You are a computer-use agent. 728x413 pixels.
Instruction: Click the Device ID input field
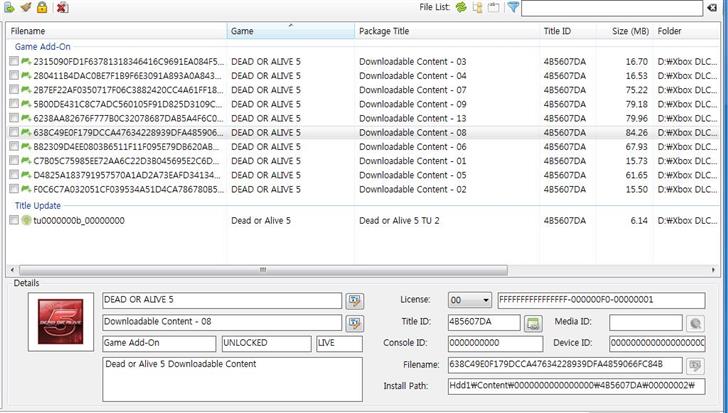[x=657, y=343]
